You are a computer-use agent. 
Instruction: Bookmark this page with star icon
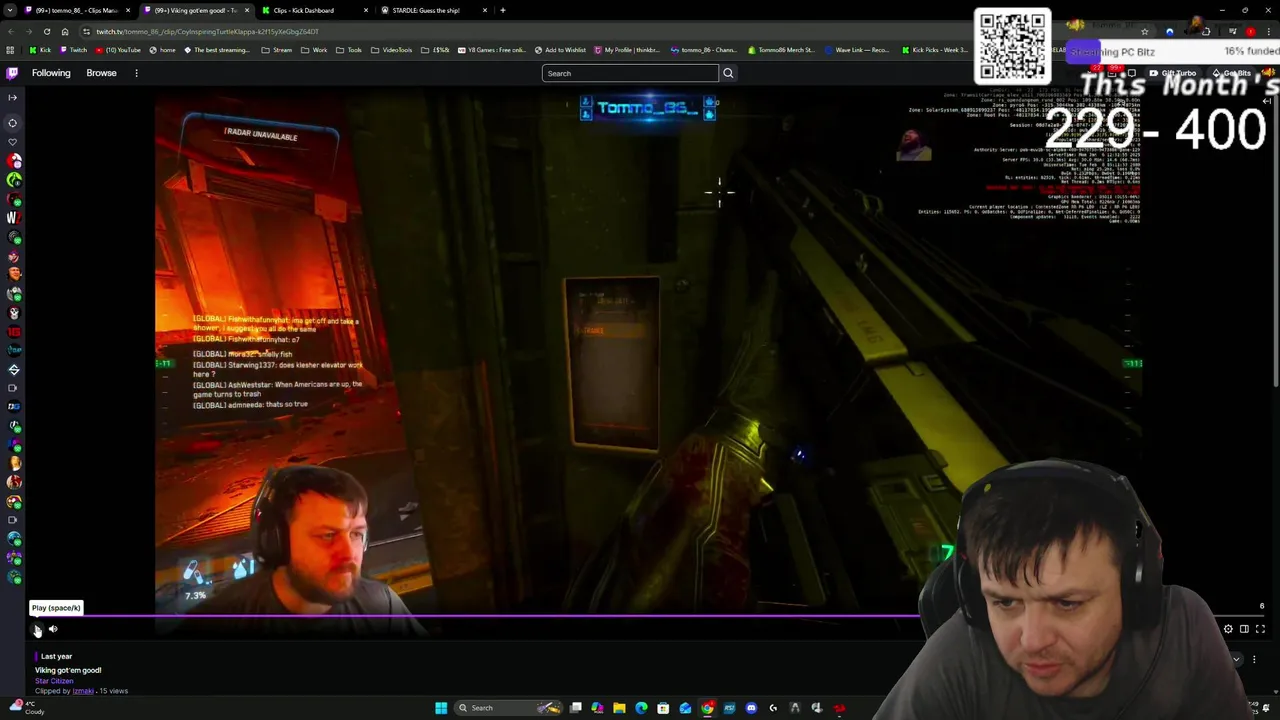pyautogui.click(x=1145, y=31)
